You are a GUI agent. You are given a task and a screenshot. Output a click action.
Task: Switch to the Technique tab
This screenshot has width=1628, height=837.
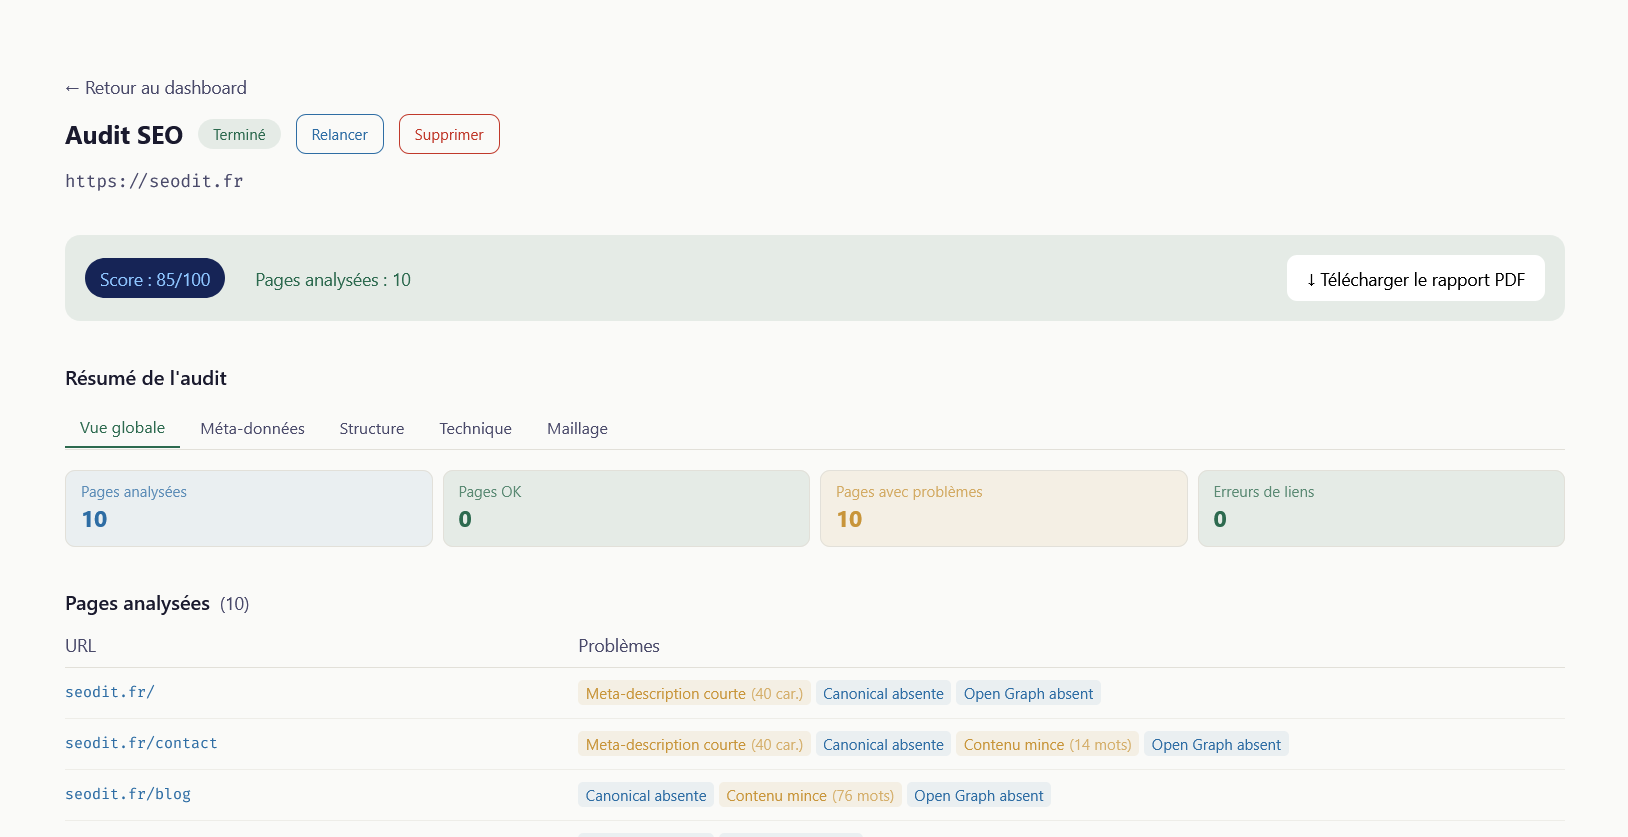tap(475, 429)
